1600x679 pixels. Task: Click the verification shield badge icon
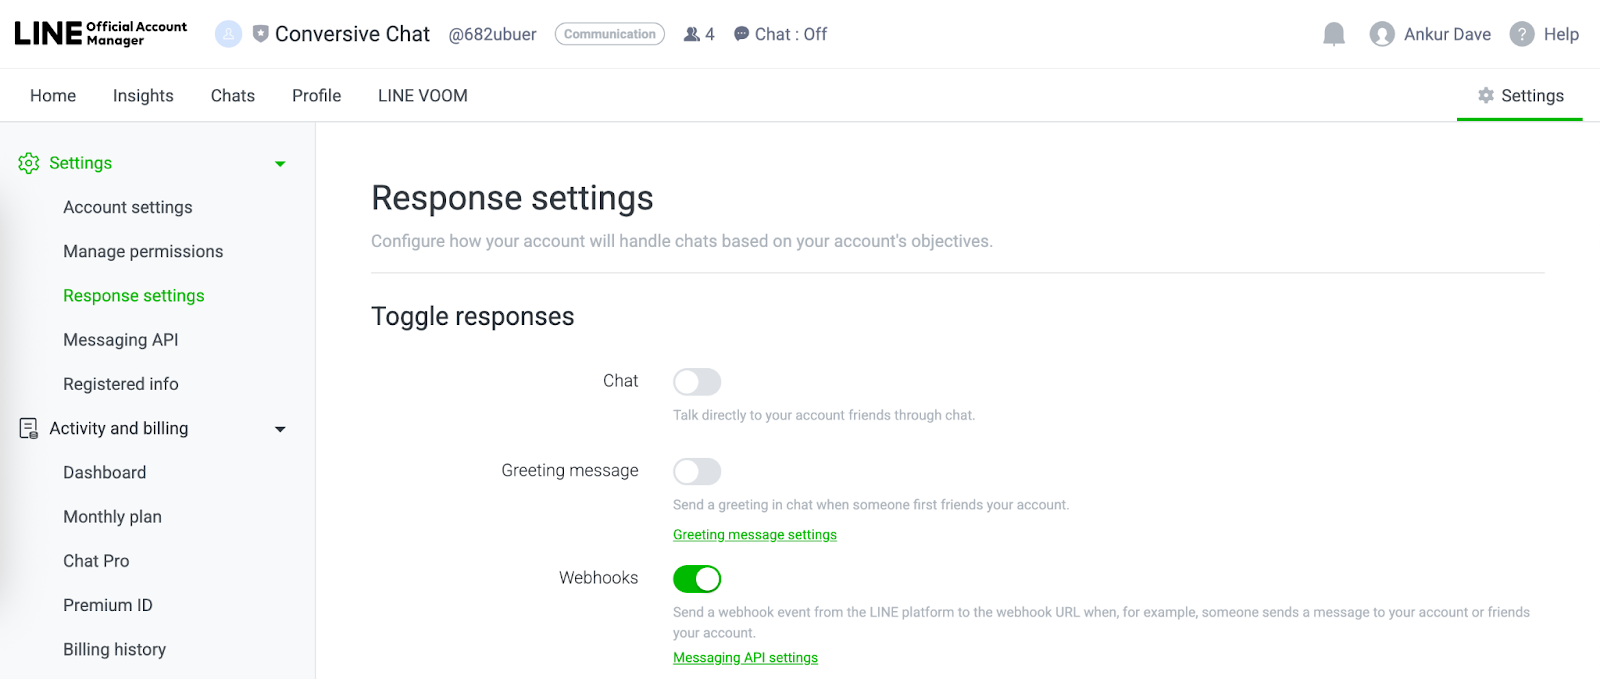(x=261, y=34)
